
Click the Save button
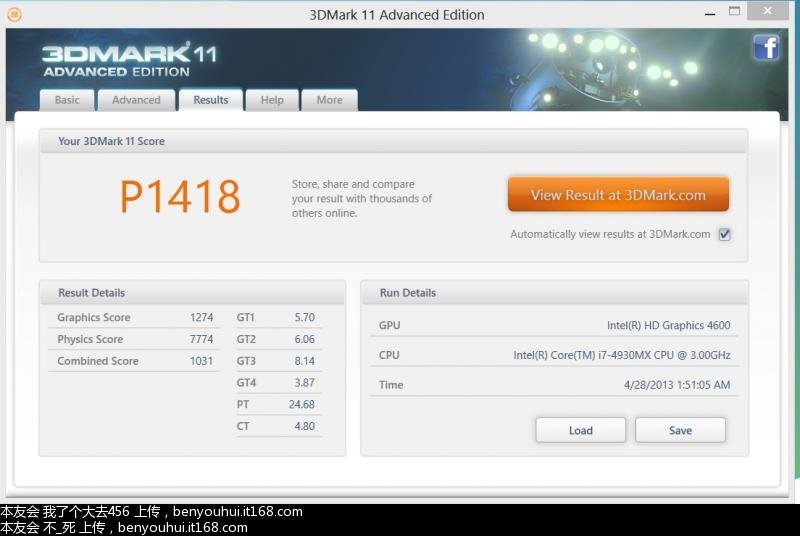click(680, 430)
